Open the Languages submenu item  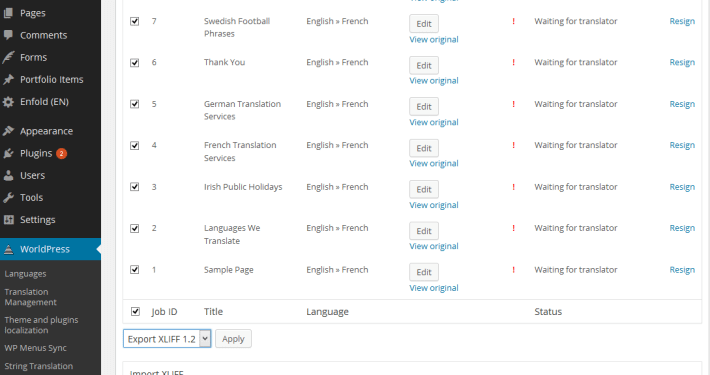coord(25,274)
